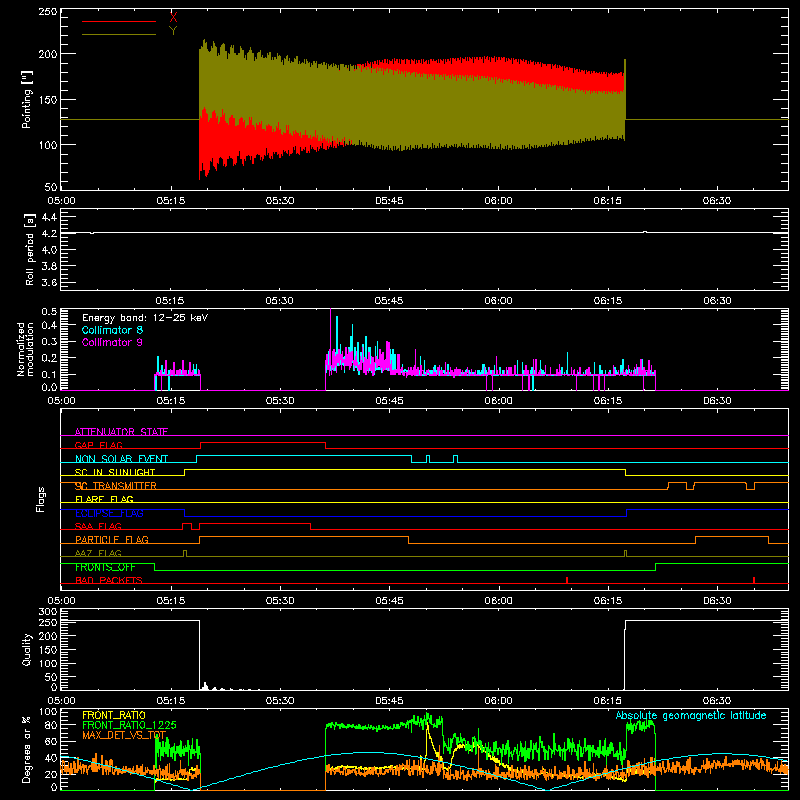Click the green FRONT_RATIO_1225 legend entry
The width and height of the screenshot is (800, 800).
point(129,725)
